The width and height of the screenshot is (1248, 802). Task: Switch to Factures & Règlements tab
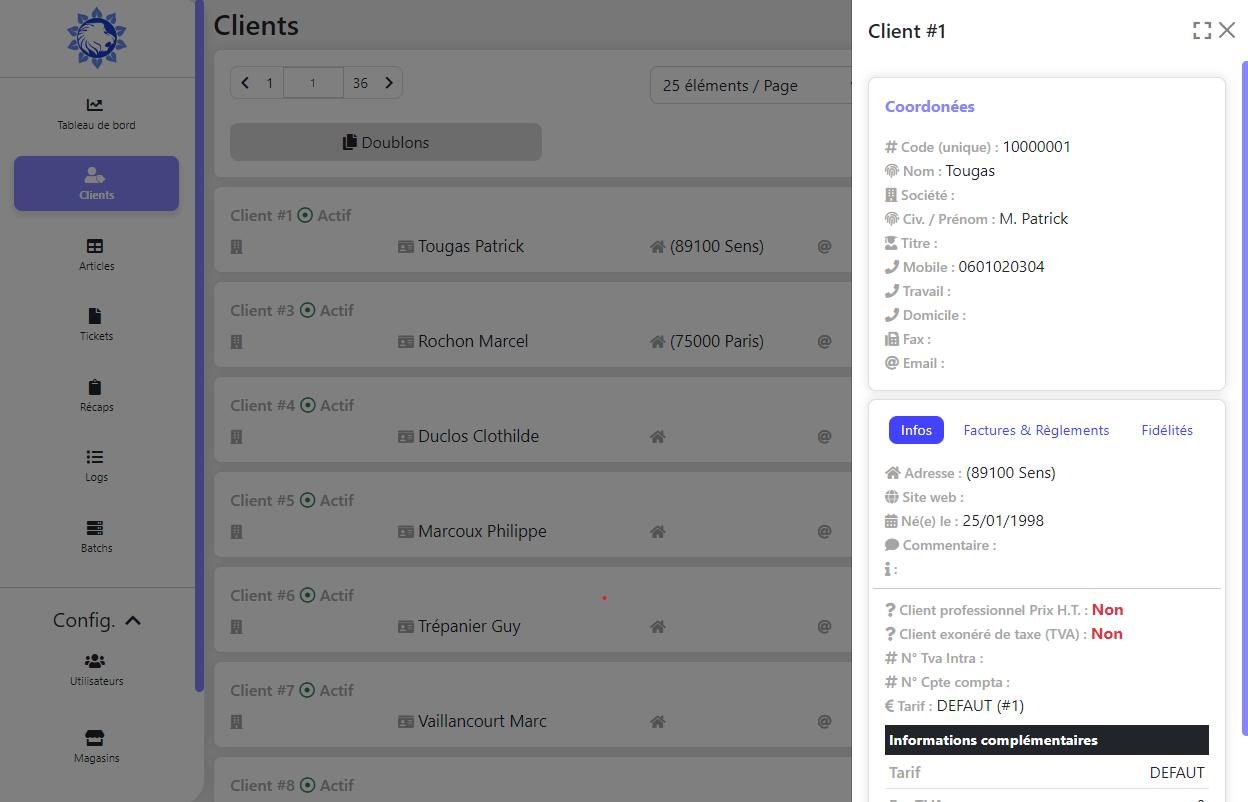tap(1036, 430)
